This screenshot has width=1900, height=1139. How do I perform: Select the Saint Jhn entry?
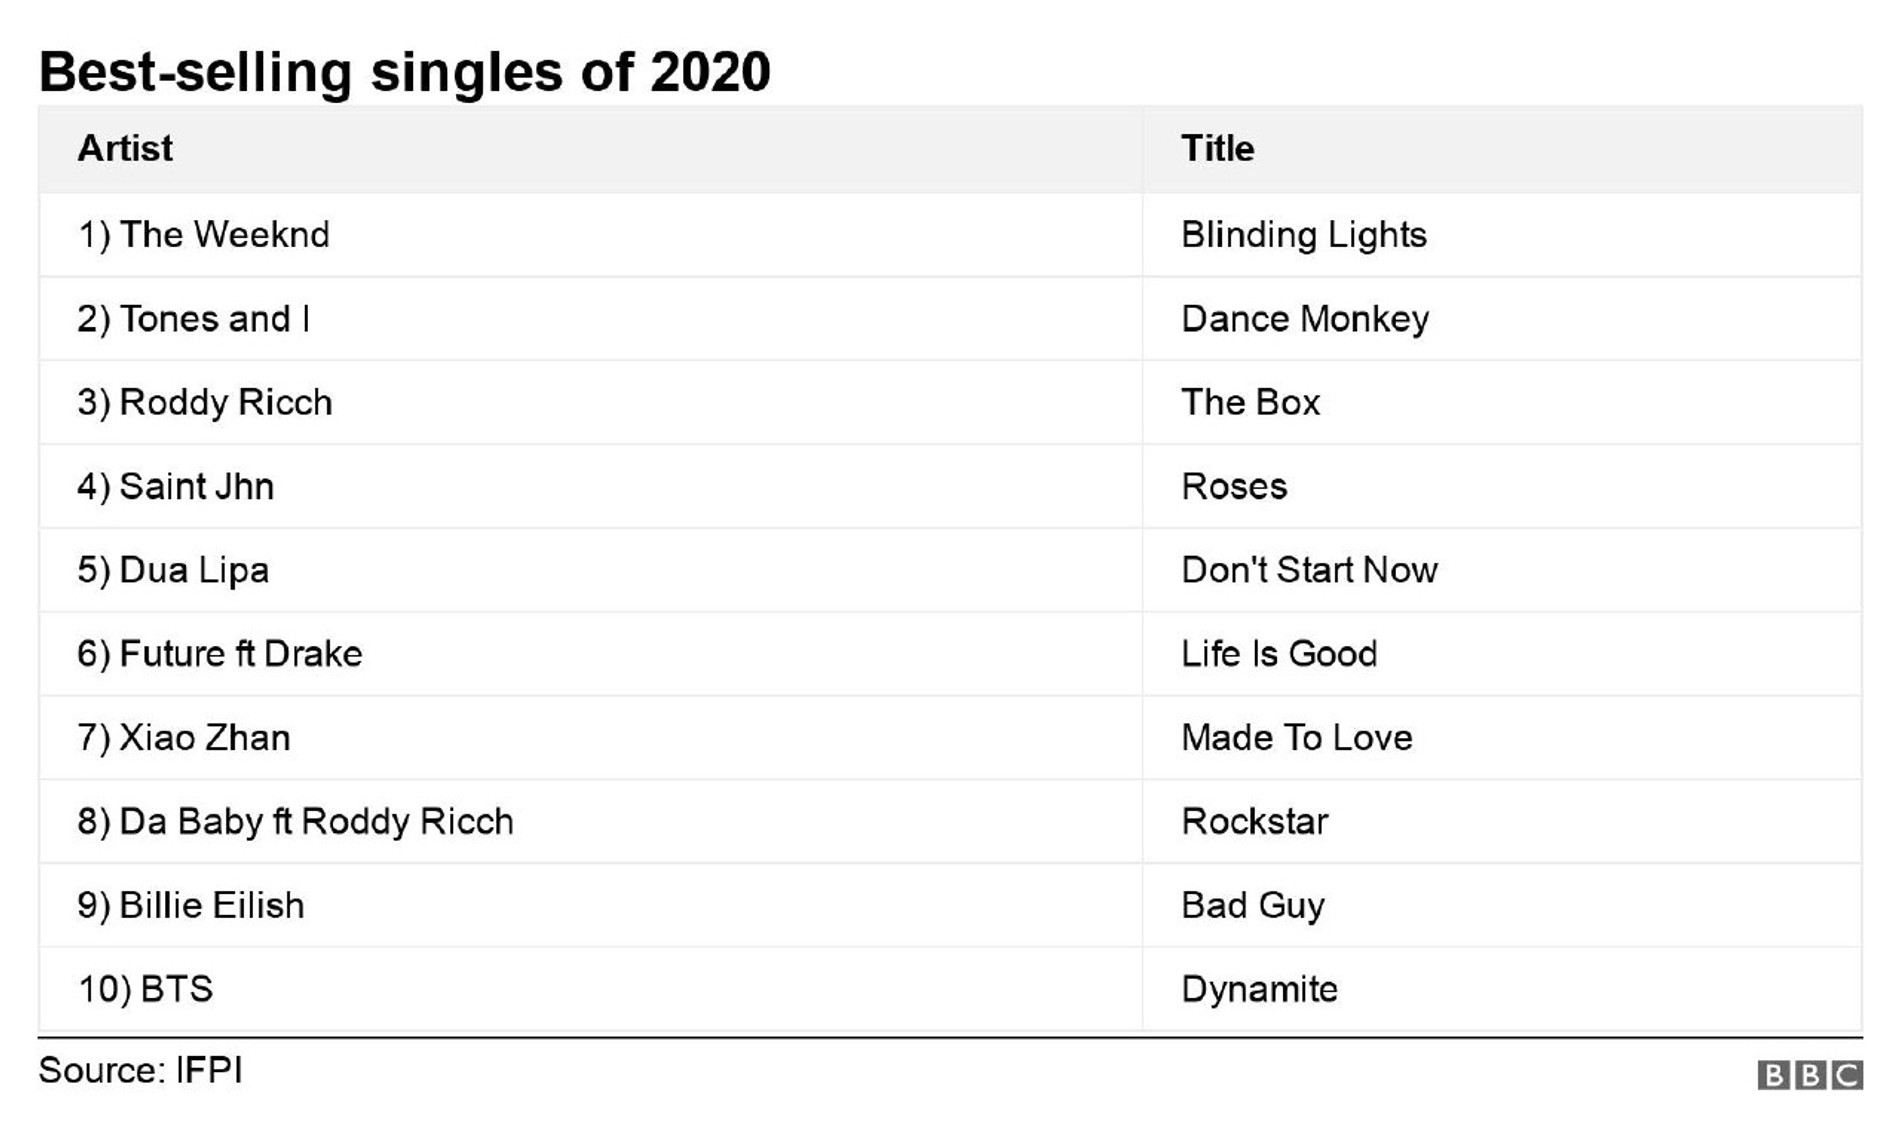click(176, 486)
